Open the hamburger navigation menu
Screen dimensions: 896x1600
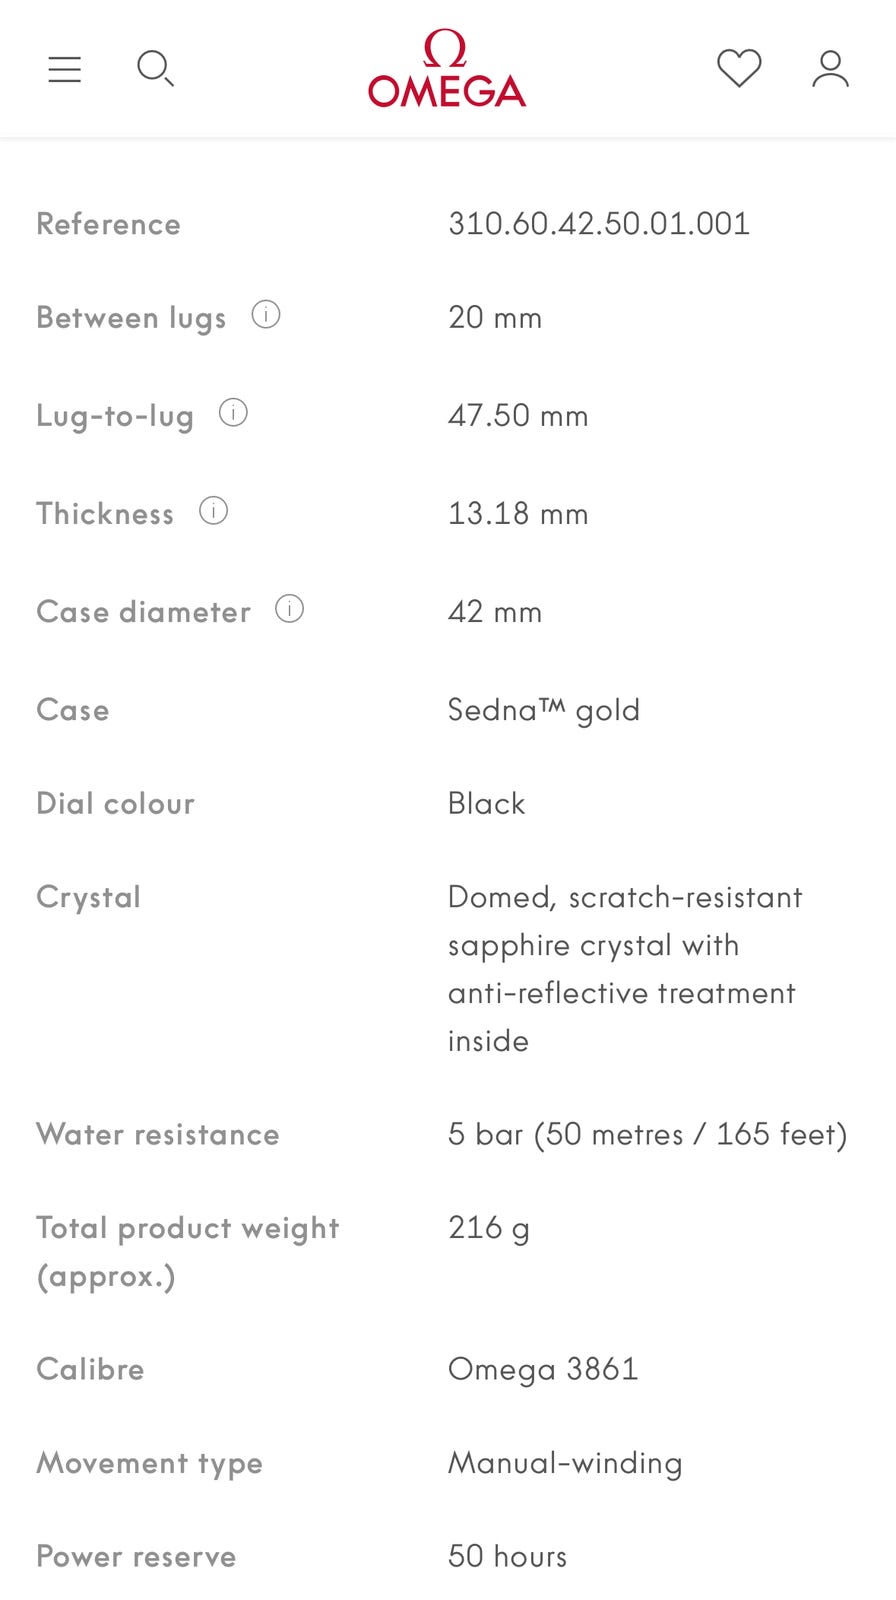[x=65, y=69]
